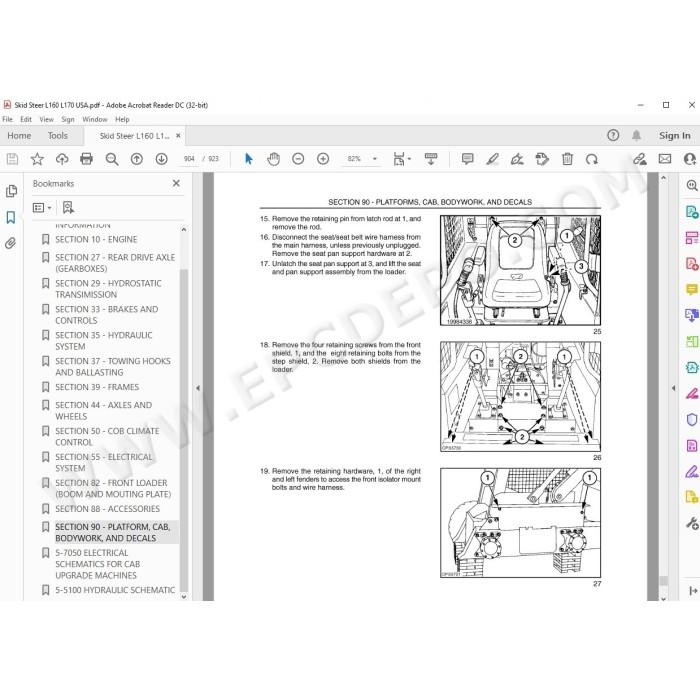700x700 pixels.
Task: Zoom in with the plus icon
Action: 323,159
